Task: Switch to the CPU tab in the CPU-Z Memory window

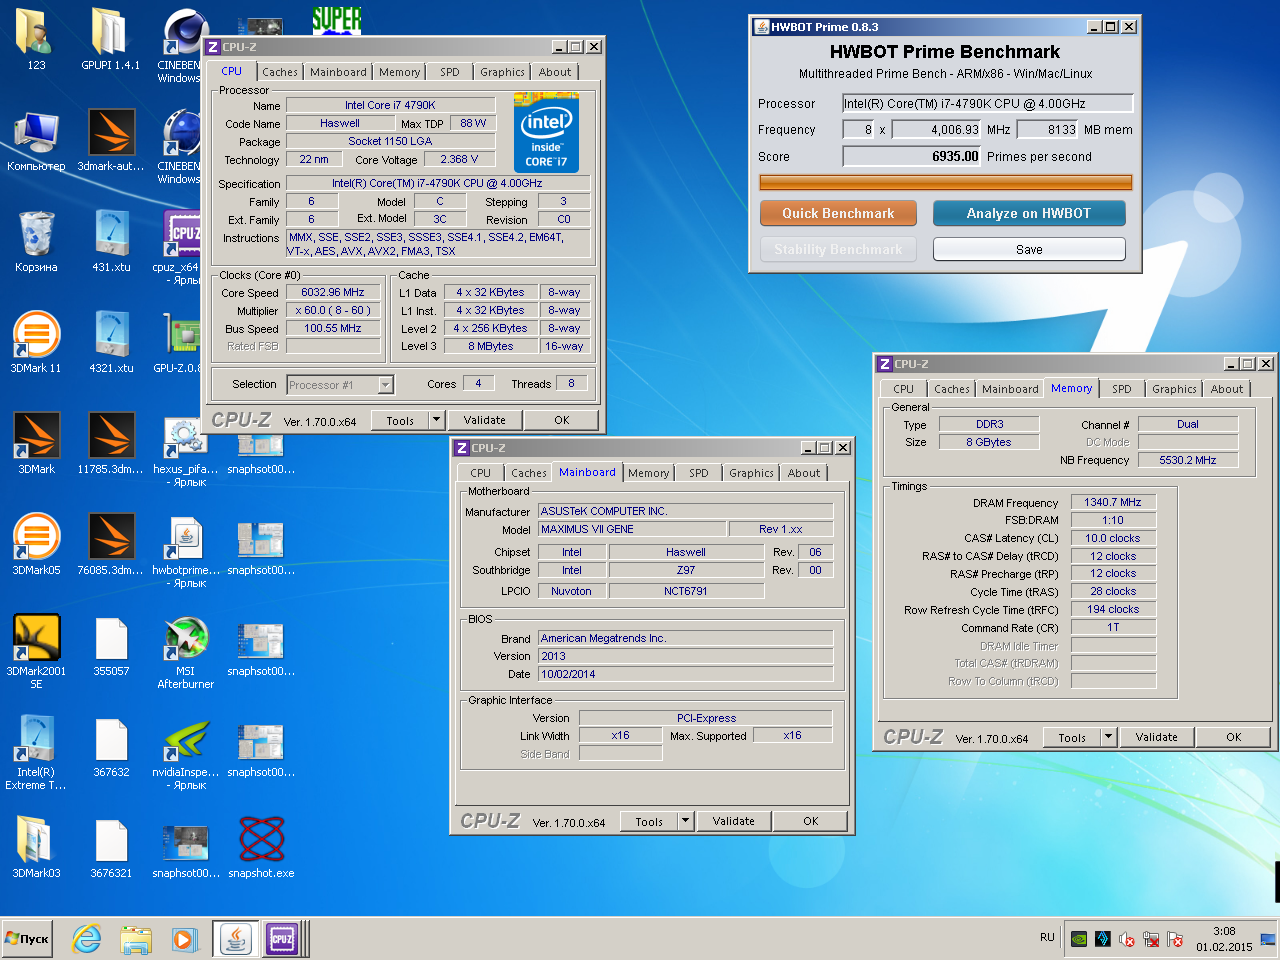Action: (903, 389)
